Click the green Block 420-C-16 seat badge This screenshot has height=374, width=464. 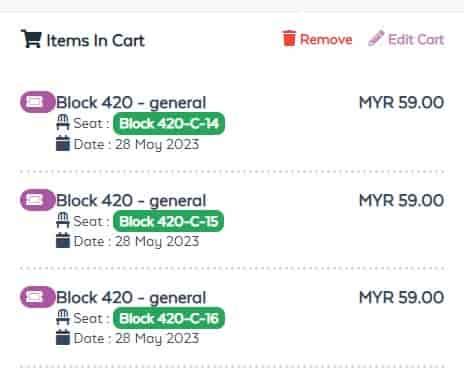tap(169, 318)
